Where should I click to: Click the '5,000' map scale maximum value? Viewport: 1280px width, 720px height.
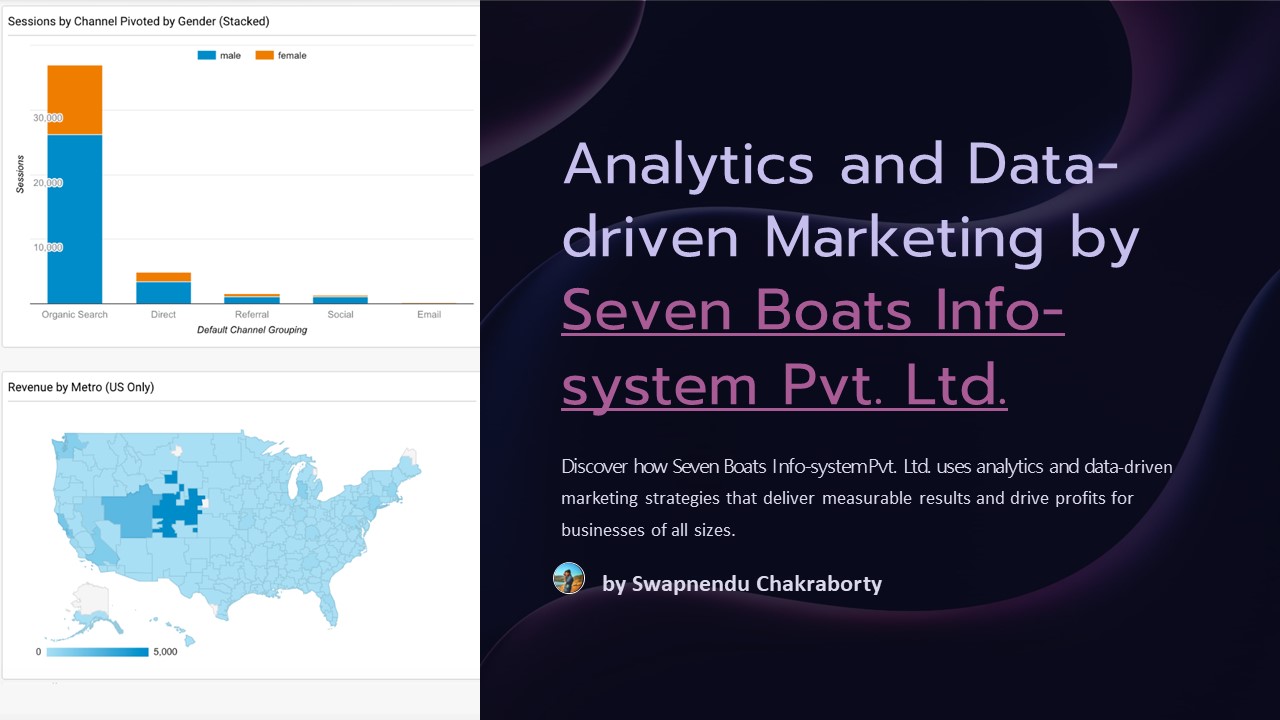pos(165,652)
